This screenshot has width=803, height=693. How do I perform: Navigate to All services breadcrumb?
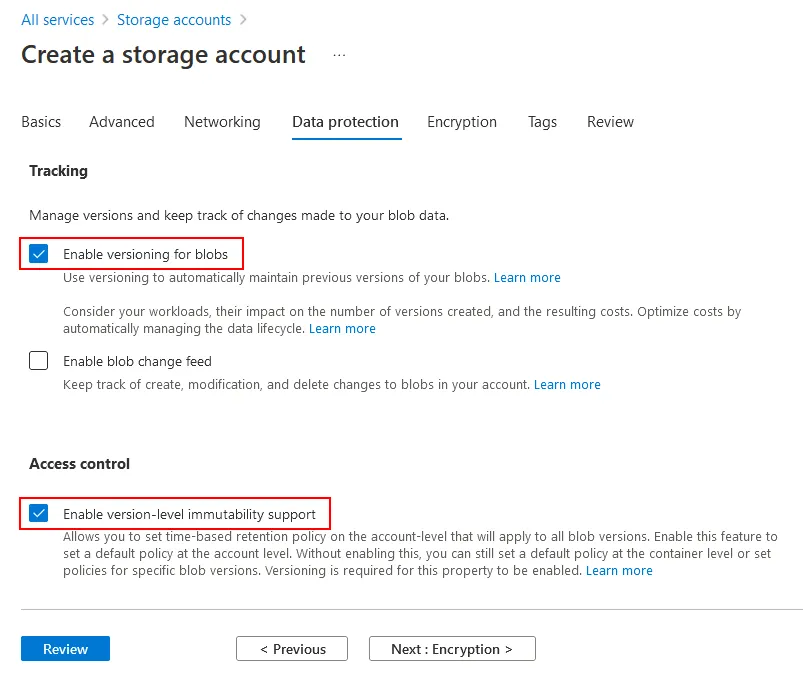58,20
